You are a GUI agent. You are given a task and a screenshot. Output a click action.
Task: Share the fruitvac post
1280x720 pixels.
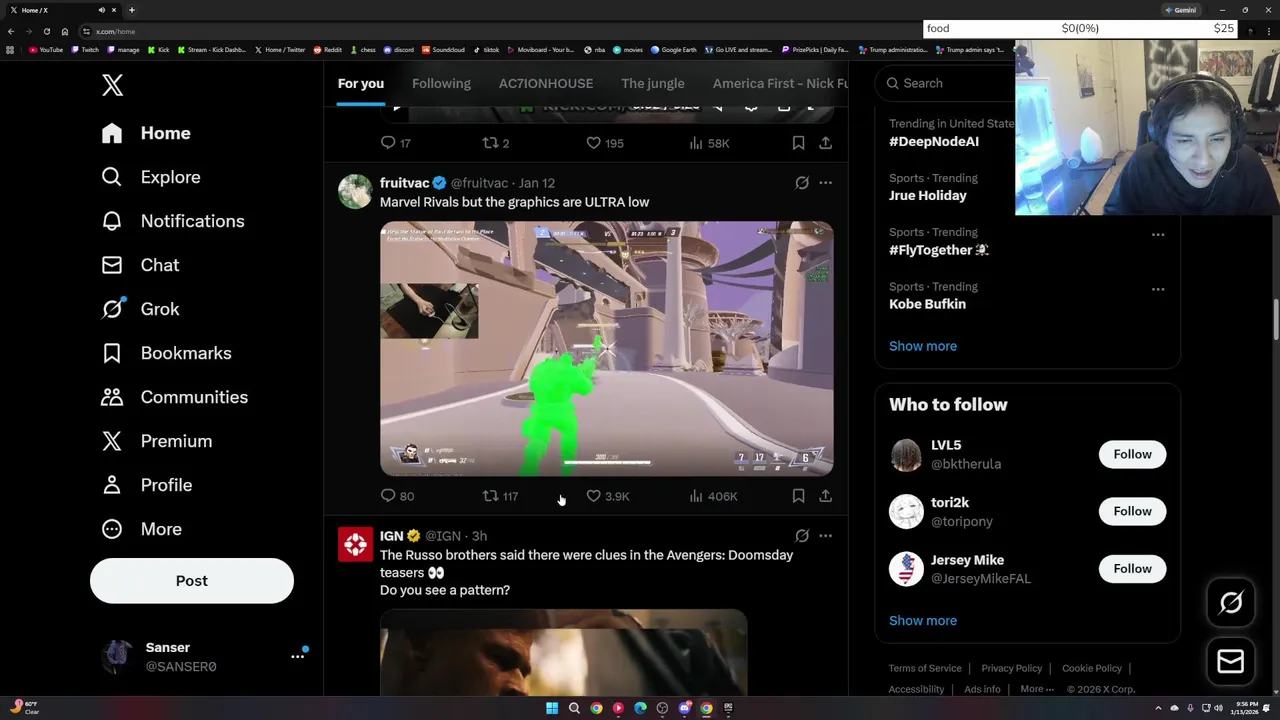point(825,496)
